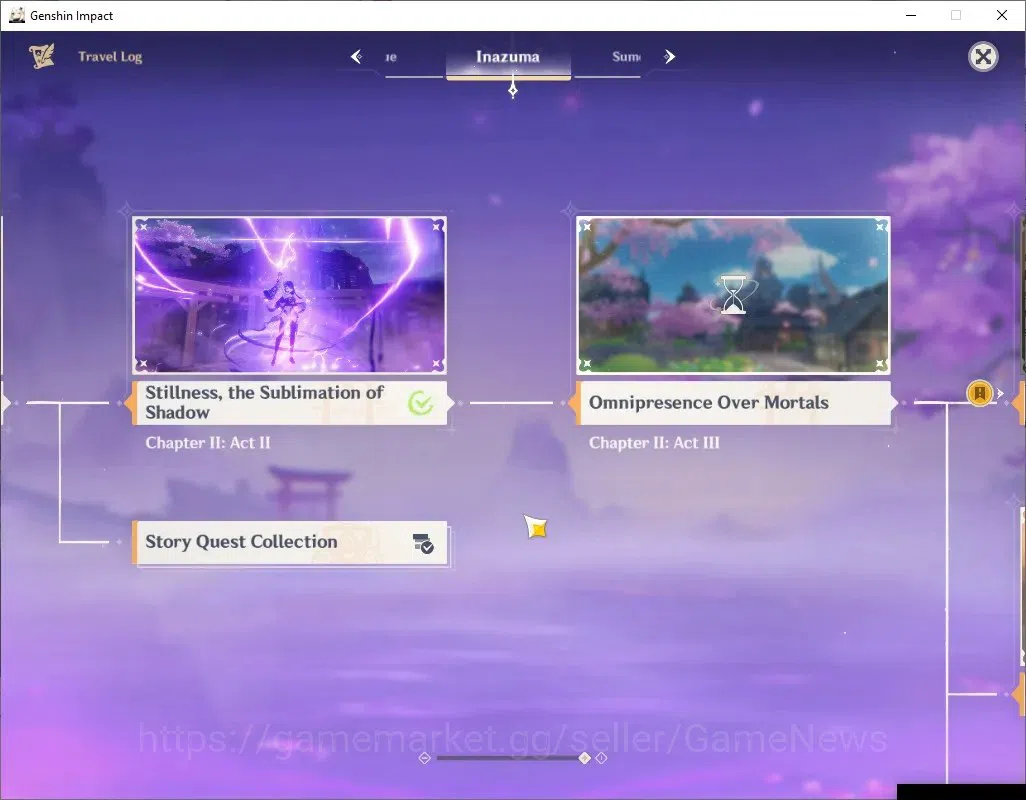The image size is (1026, 800).
Task: Select Stillness, the Sublimation of Shadow quest title
Action: pos(264,402)
